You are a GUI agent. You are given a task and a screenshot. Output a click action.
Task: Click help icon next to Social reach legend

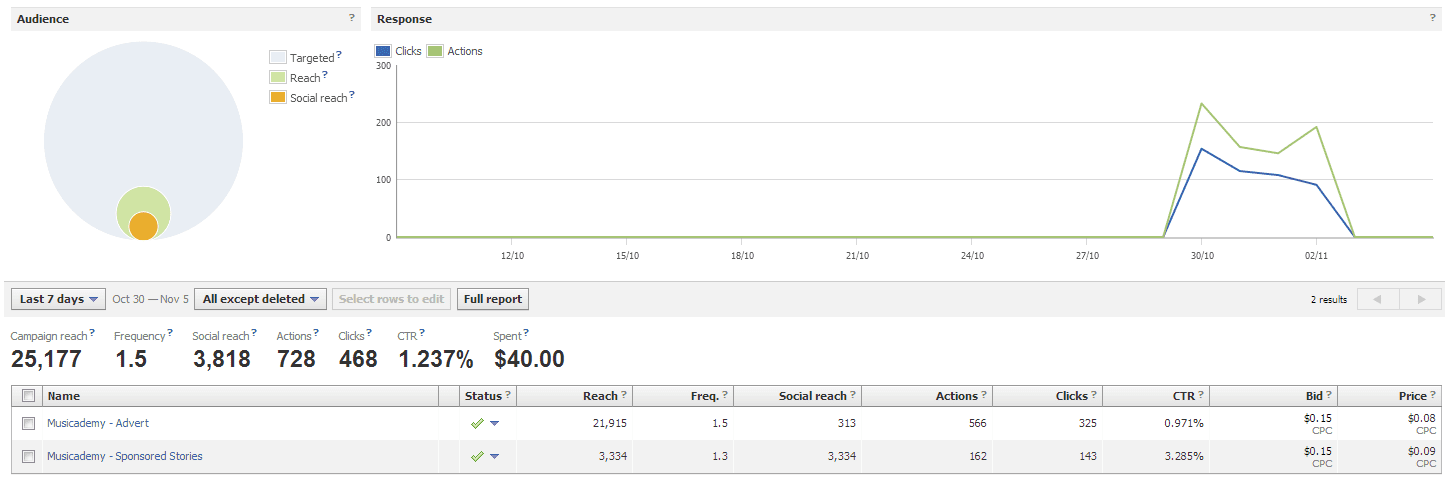click(x=352, y=96)
